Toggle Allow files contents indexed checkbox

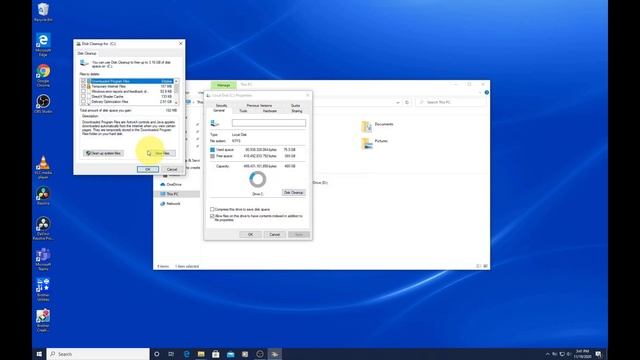tap(212, 216)
